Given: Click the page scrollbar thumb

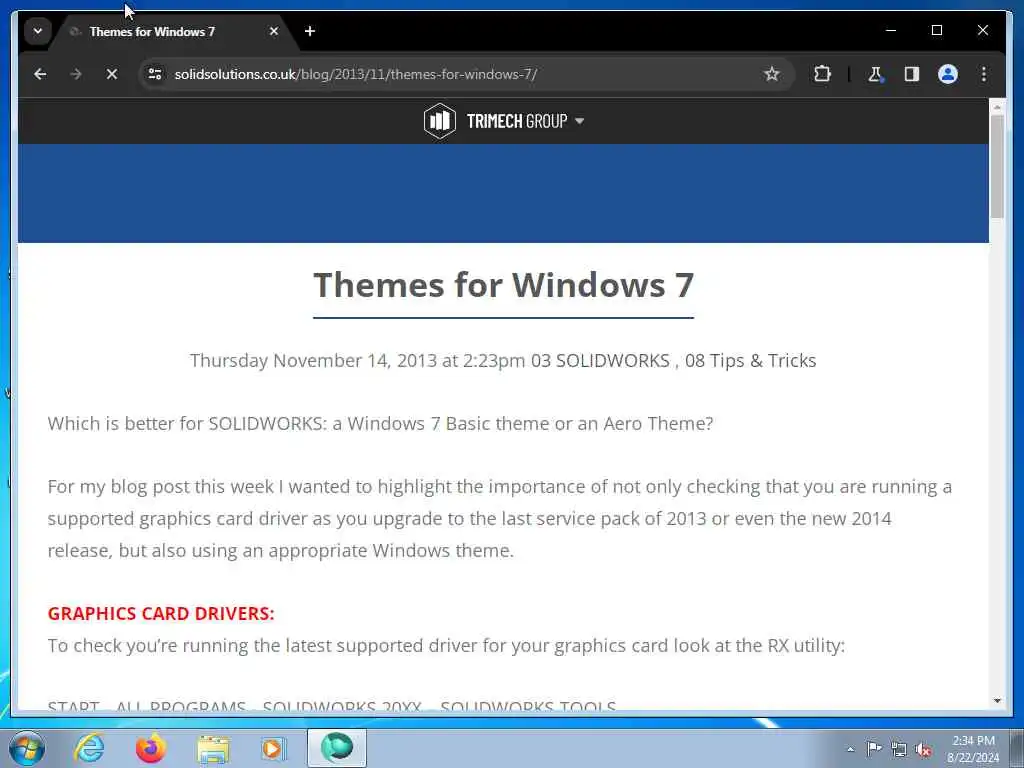Looking at the screenshot, I should click(x=997, y=167).
